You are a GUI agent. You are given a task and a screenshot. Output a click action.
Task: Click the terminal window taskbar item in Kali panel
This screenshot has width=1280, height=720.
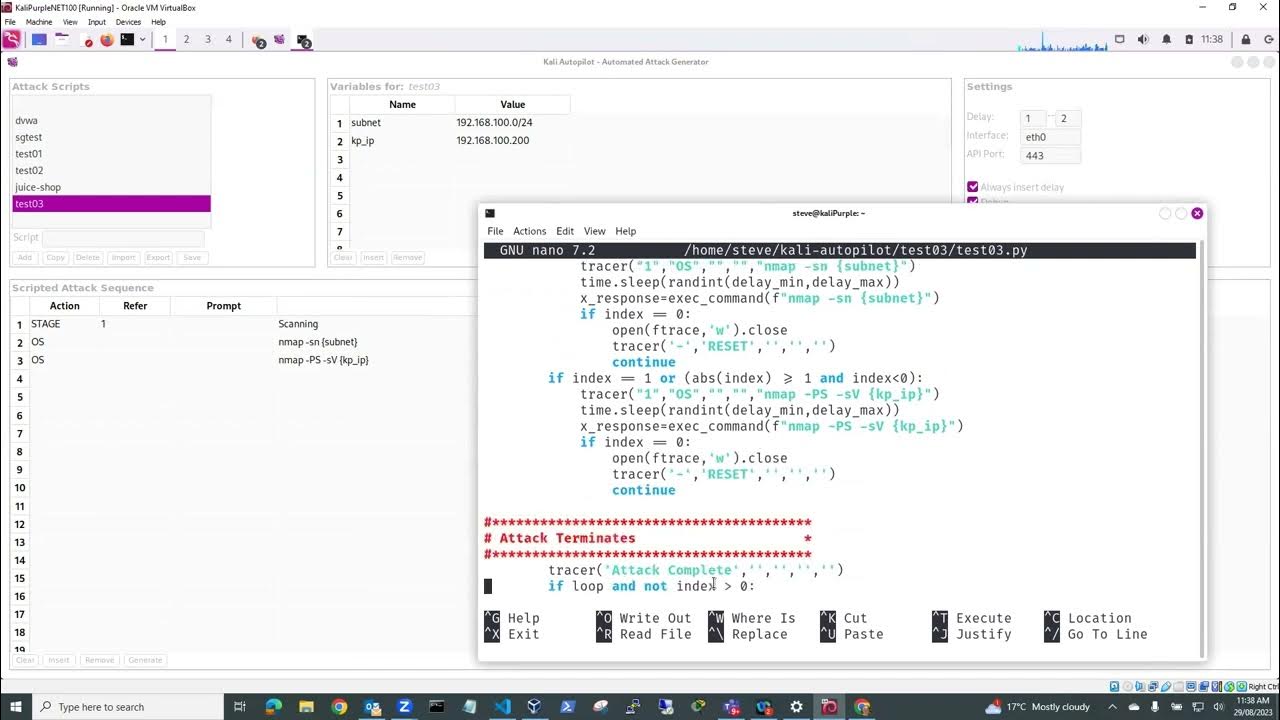303,40
